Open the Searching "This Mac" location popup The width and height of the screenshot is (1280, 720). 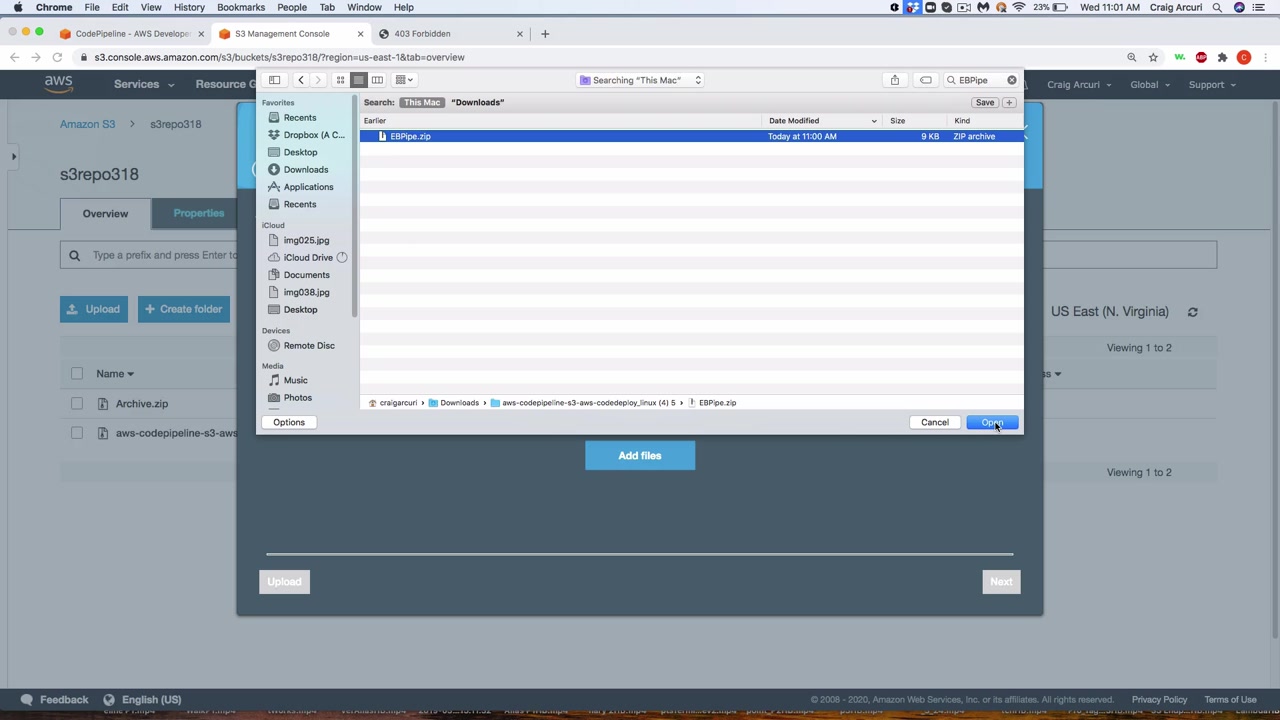(x=640, y=80)
